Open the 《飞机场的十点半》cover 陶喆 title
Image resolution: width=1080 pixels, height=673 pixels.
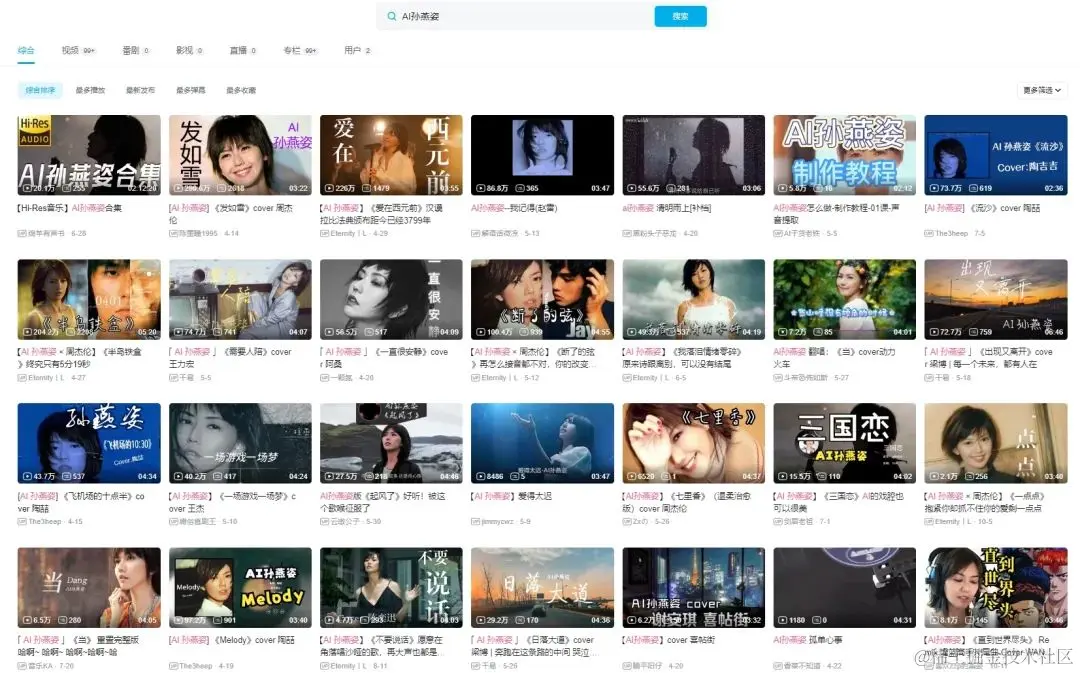click(81, 502)
